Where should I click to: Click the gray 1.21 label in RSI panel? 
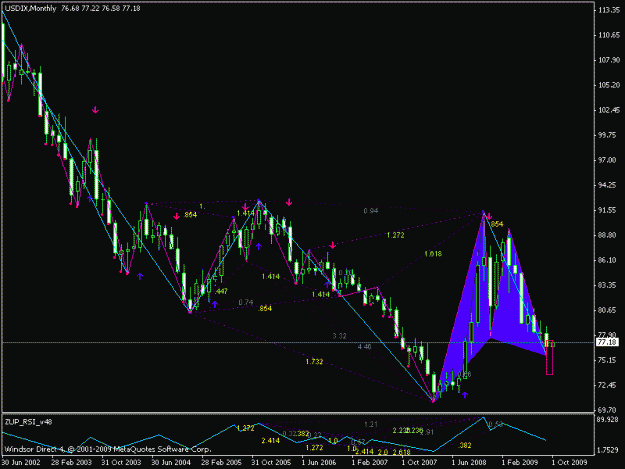(371, 424)
